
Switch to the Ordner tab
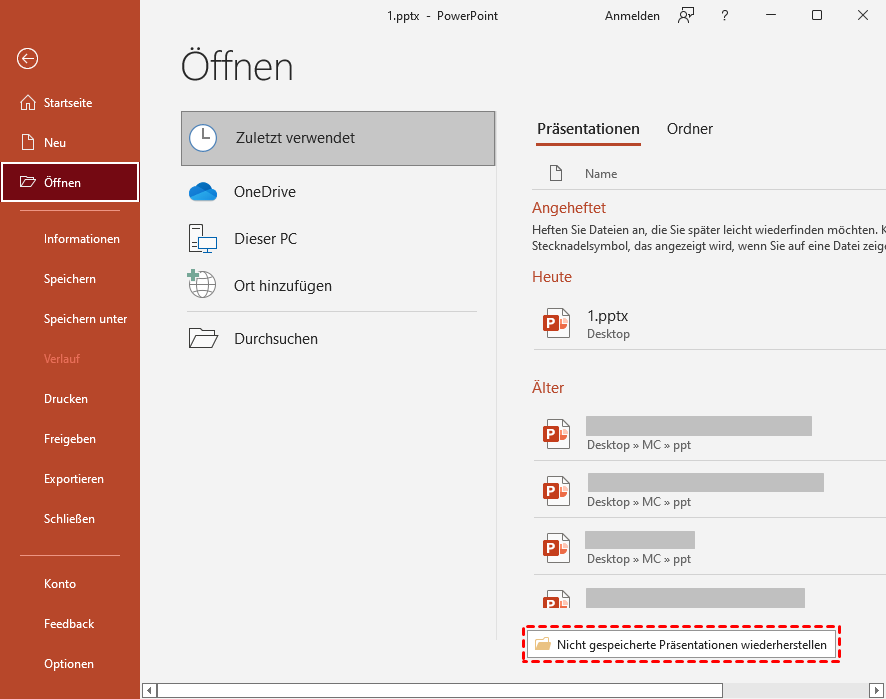click(x=690, y=129)
